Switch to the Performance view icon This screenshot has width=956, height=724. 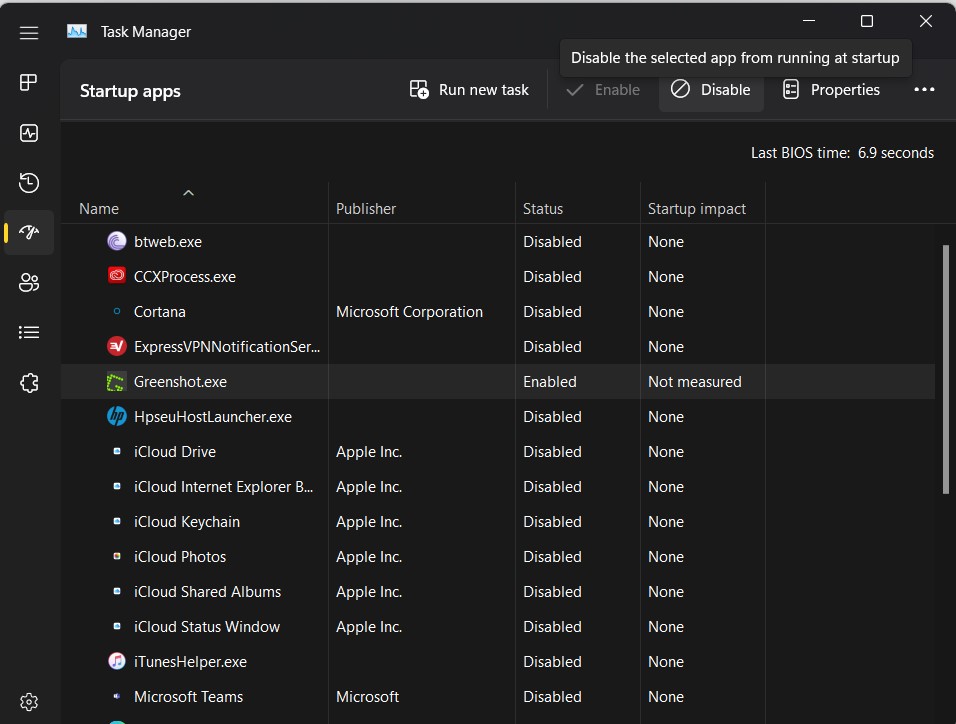tap(29, 132)
